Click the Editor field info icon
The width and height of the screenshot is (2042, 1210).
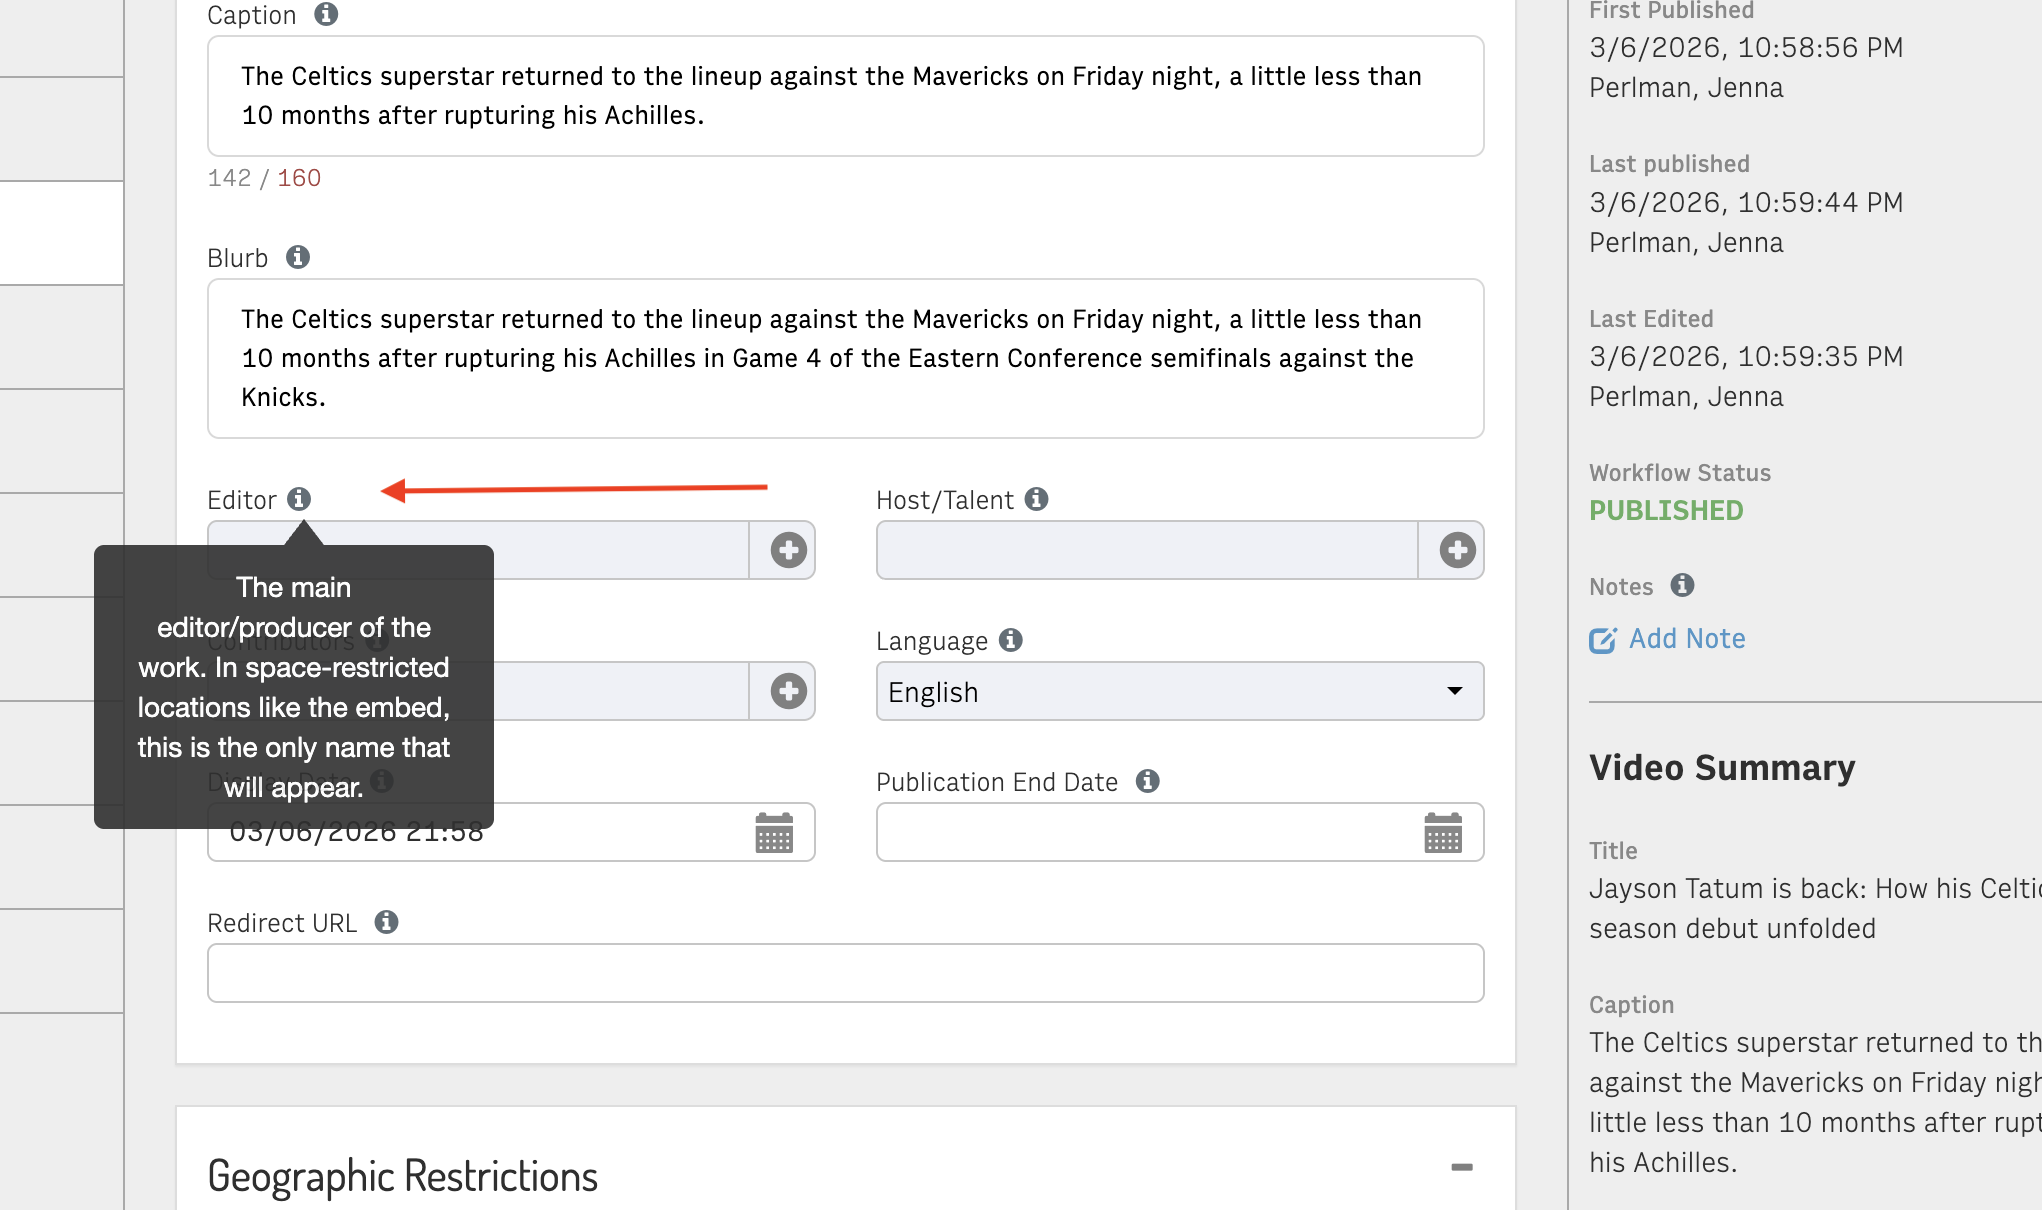click(x=299, y=499)
